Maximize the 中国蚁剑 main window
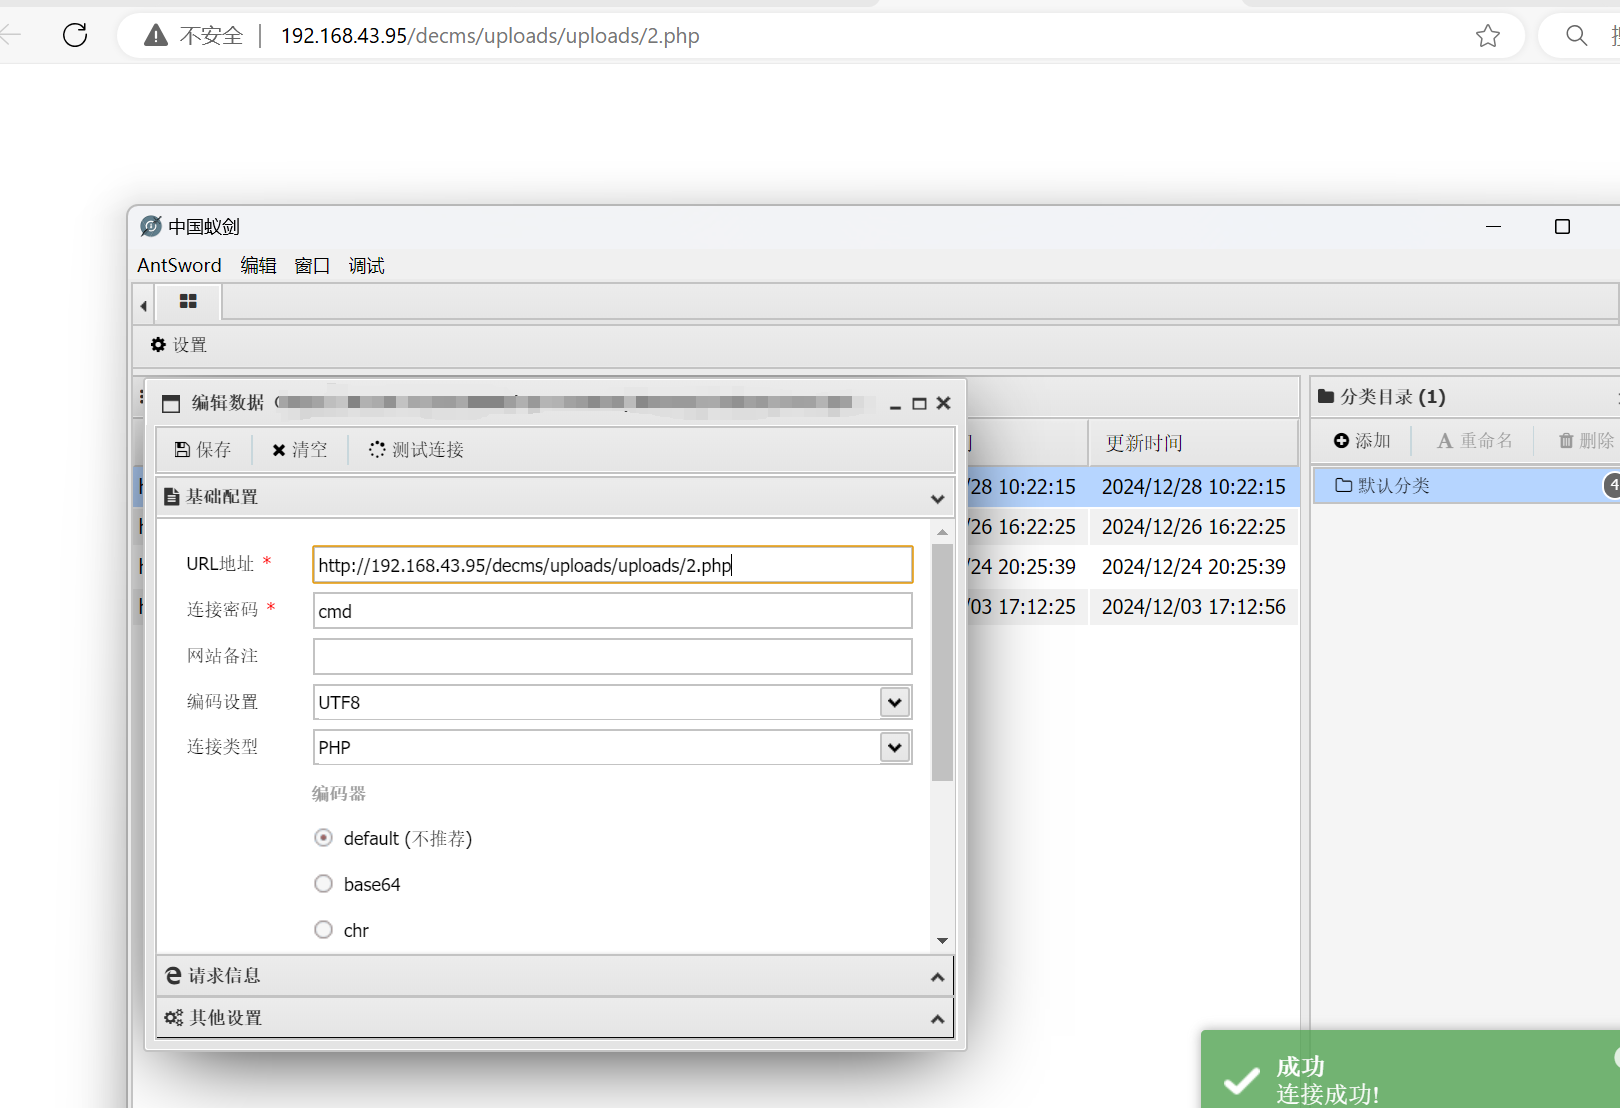 (1562, 227)
